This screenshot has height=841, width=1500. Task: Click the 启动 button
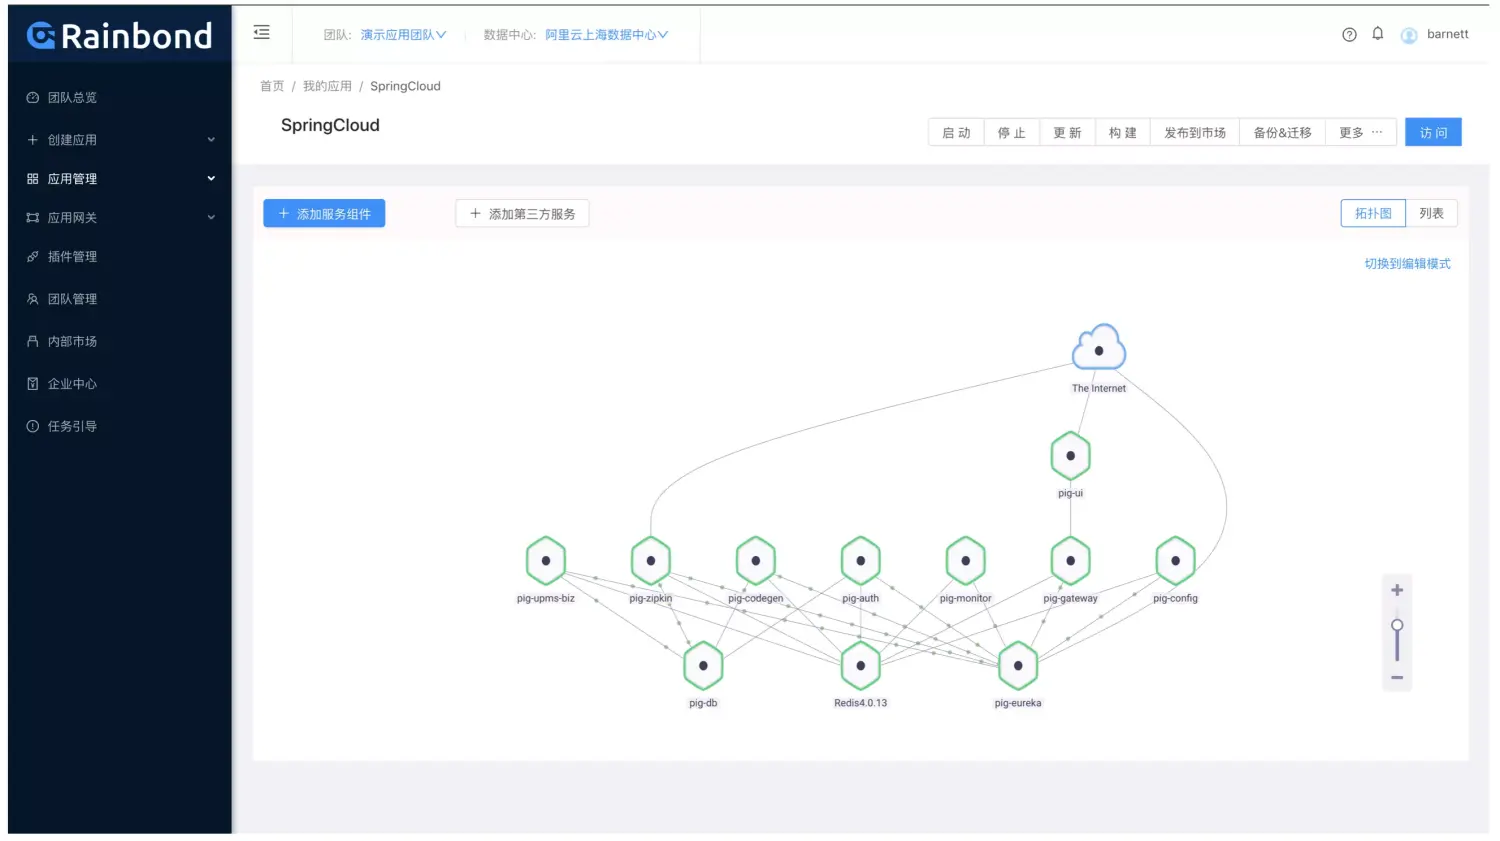pyautogui.click(x=956, y=133)
